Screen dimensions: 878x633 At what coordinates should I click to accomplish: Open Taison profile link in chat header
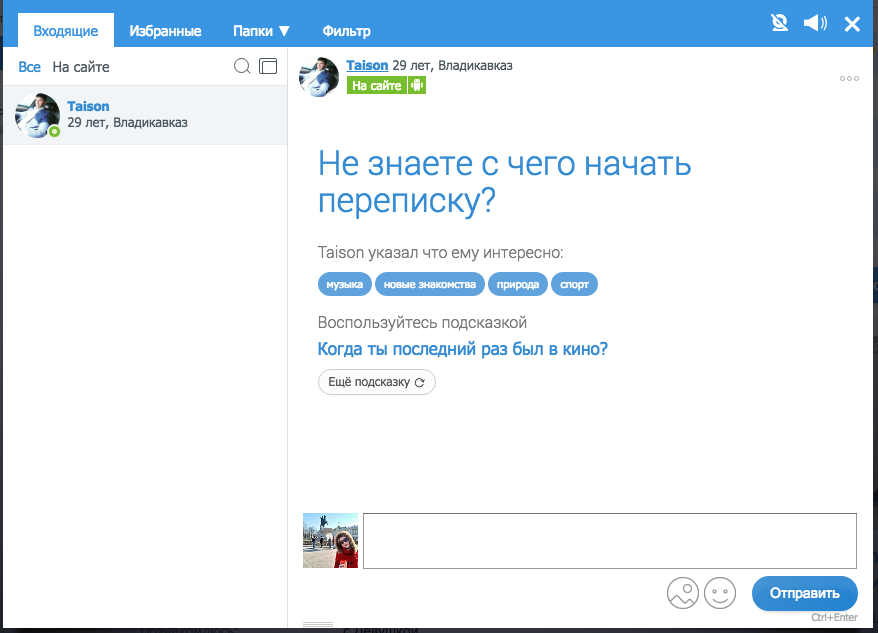click(x=367, y=66)
